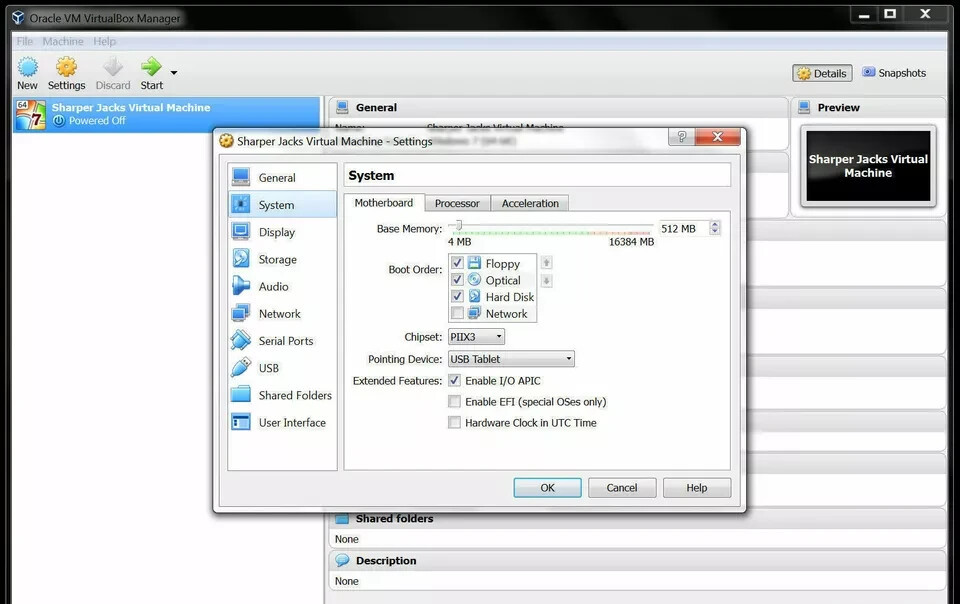Select the Floppy disk icon in Boot Order
Image resolution: width=960 pixels, height=604 pixels.
pos(474,263)
